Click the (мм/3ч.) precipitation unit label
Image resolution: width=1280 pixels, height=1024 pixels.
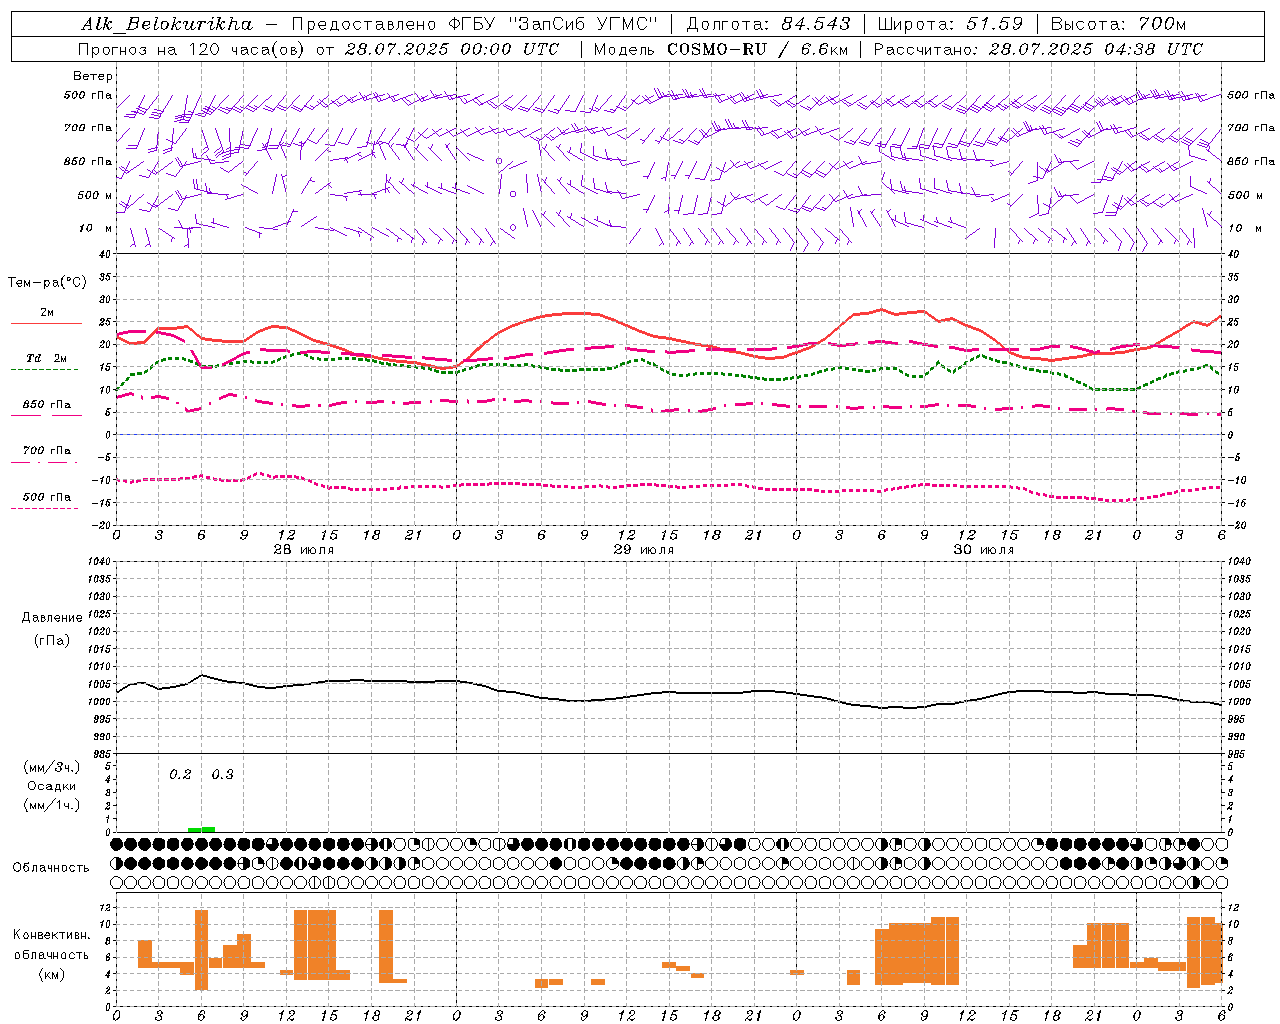[x=52, y=767]
